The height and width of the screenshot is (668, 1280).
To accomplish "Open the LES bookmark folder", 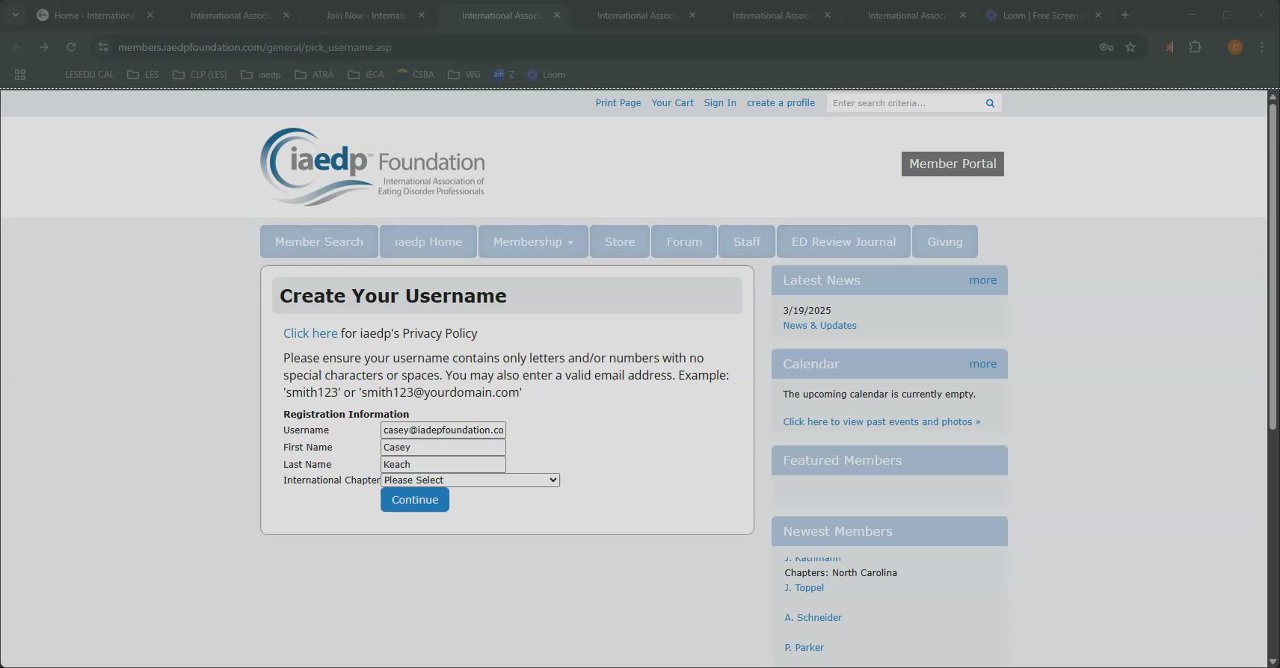I will (x=142, y=74).
